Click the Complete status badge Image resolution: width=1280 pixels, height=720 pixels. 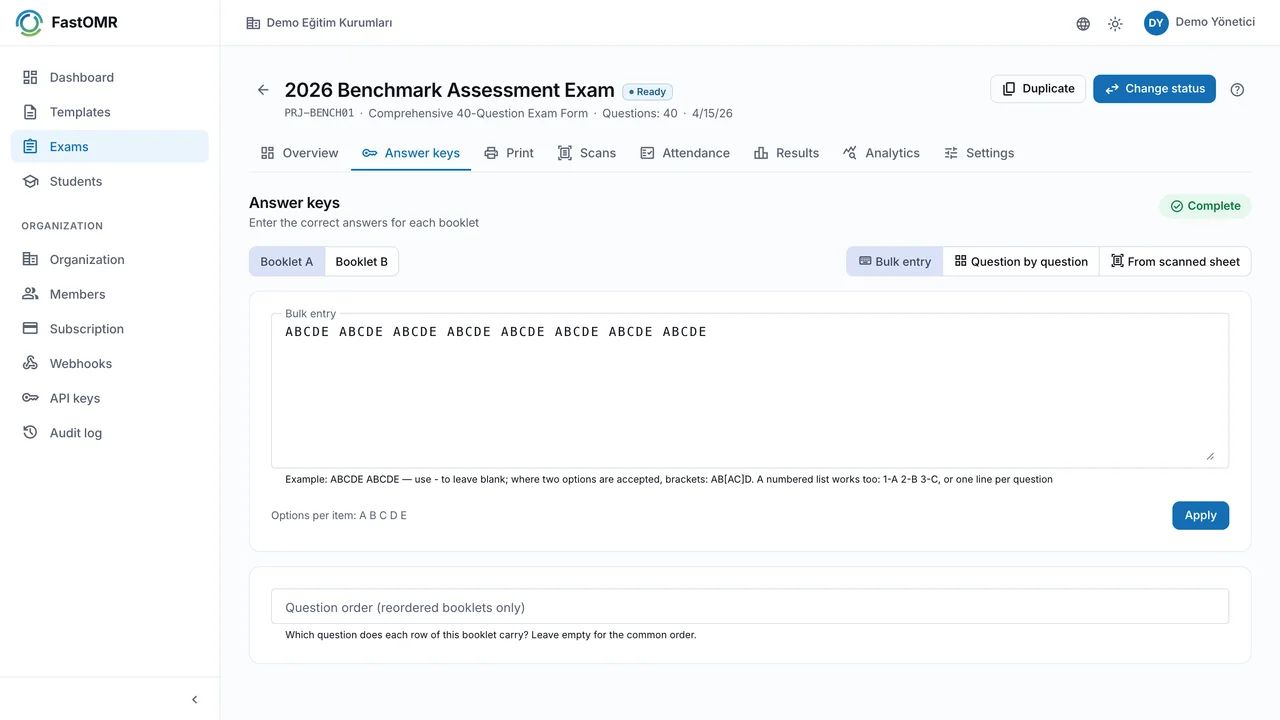tap(1205, 206)
